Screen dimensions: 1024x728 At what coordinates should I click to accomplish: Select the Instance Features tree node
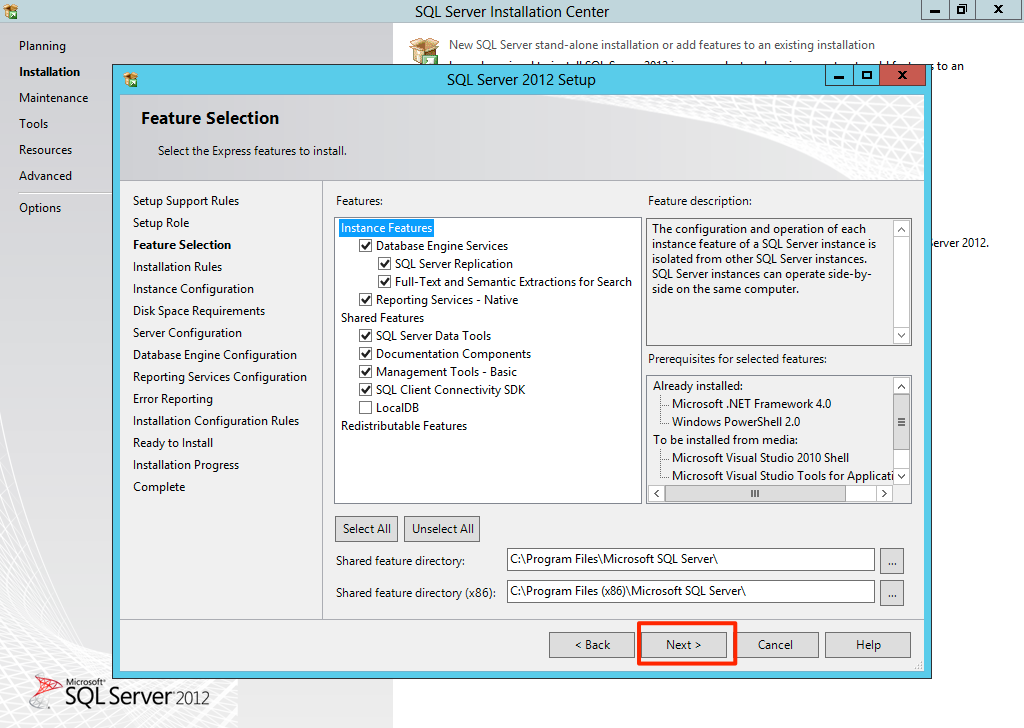coord(386,228)
